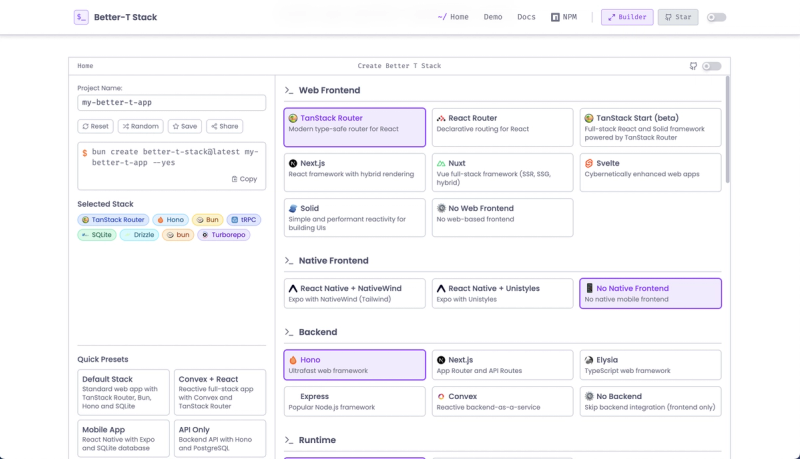The width and height of the screenshot is (800, 459).
Task: Select the Nuxt web frontend card
Action: [x=503, y=172]
